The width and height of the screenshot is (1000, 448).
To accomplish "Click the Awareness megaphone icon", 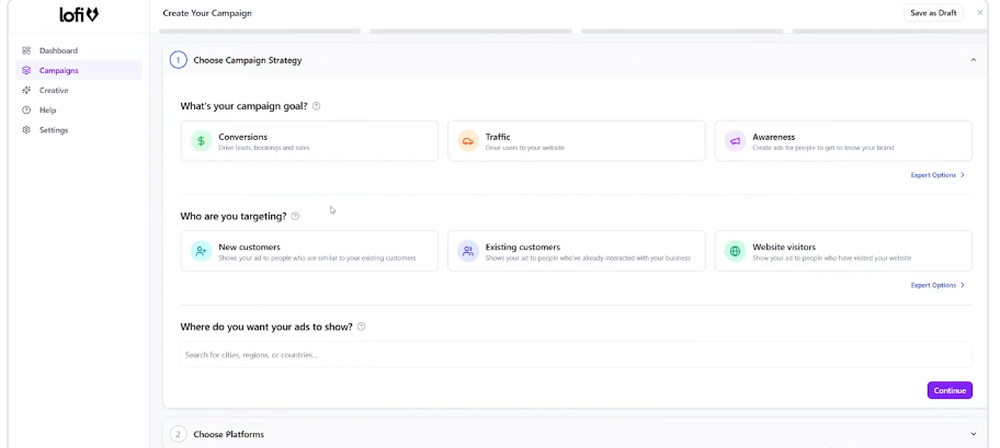I will point(735,141).
